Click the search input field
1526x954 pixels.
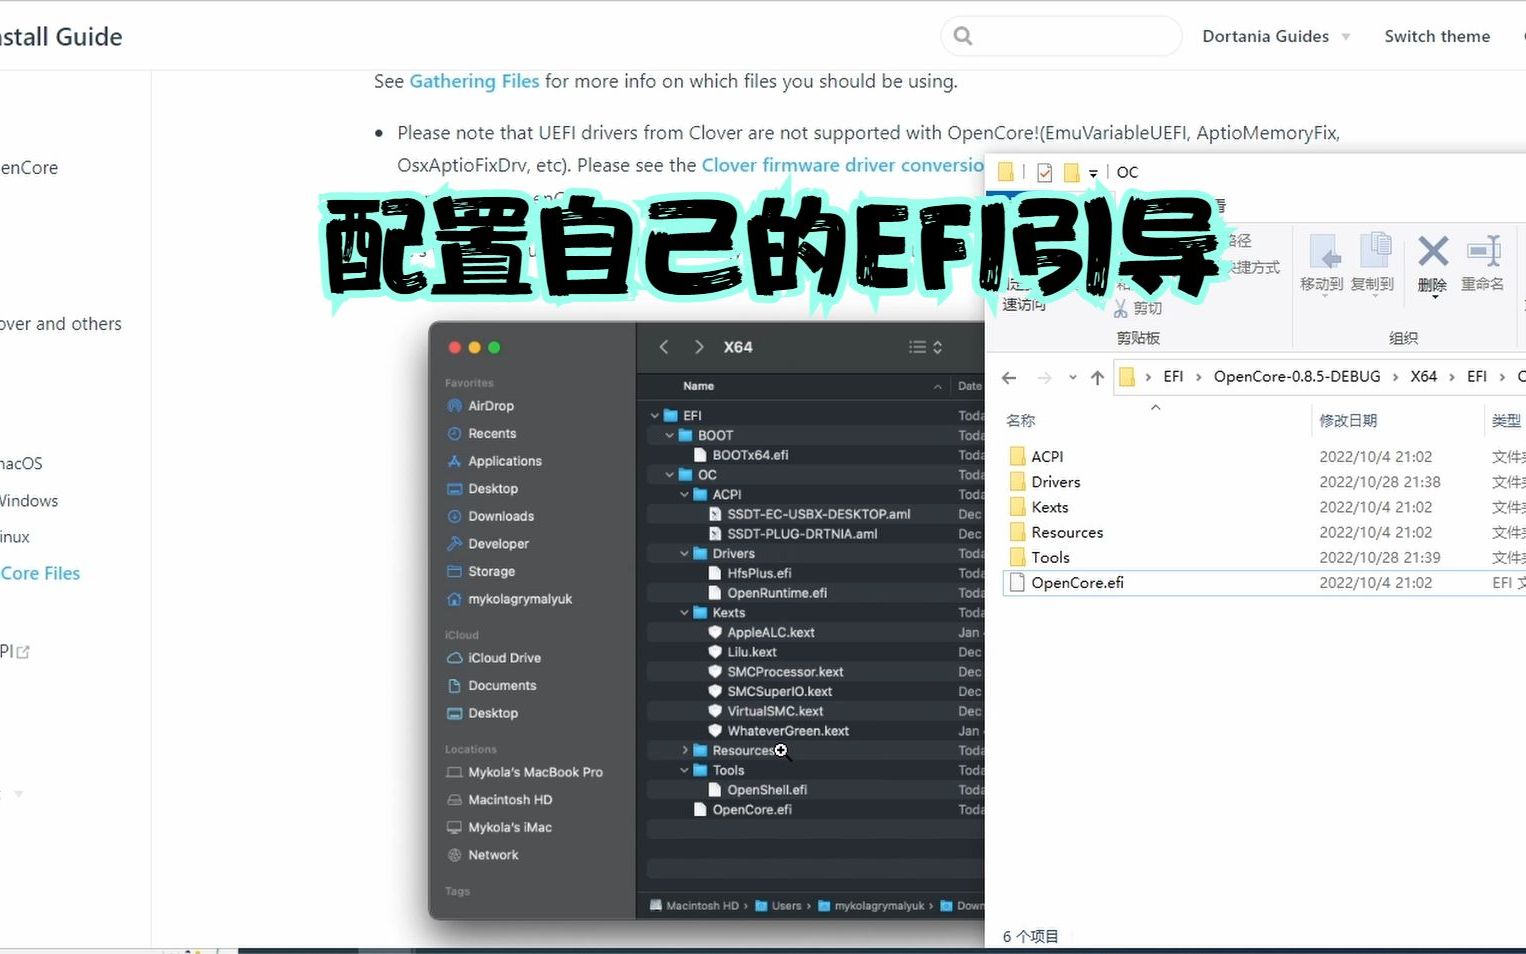click(1061, 36)
